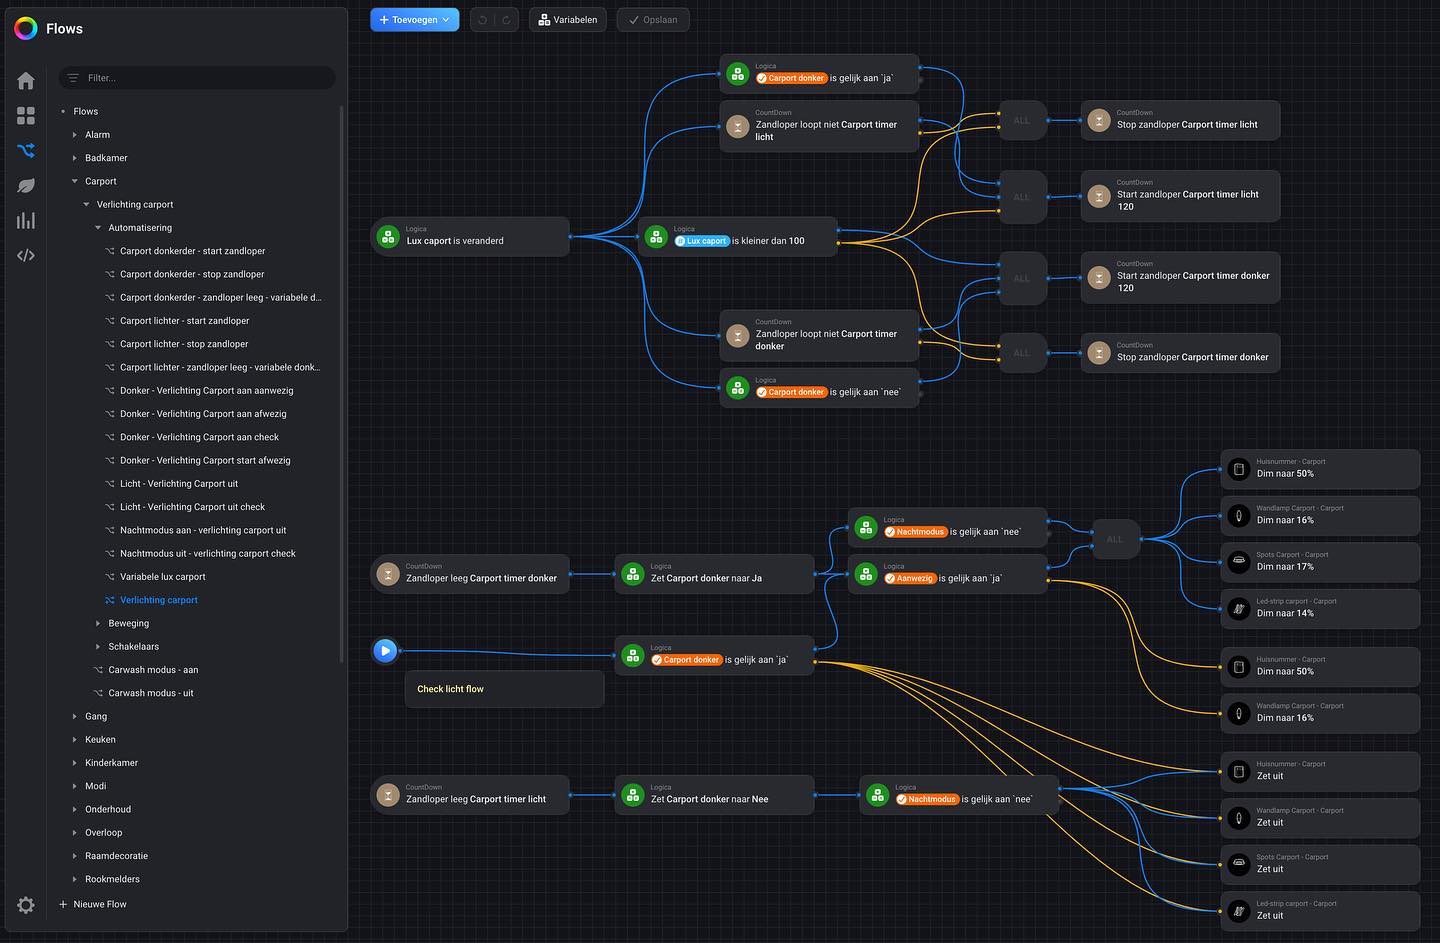Click Wandlamp icon on its Zet uit card
This screenshot has width=1440, height=943.
pos(1239,818)
